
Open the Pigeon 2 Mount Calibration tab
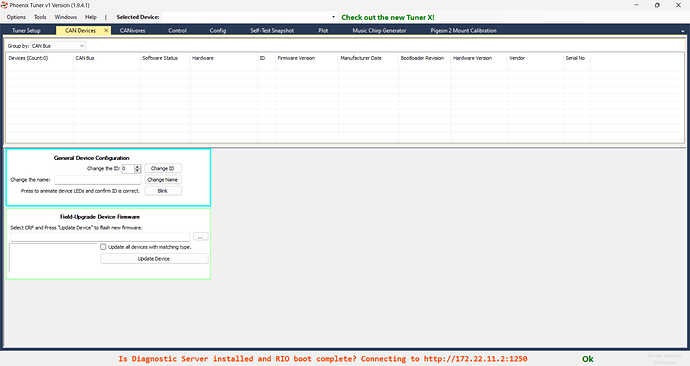(x=463, y=30)
